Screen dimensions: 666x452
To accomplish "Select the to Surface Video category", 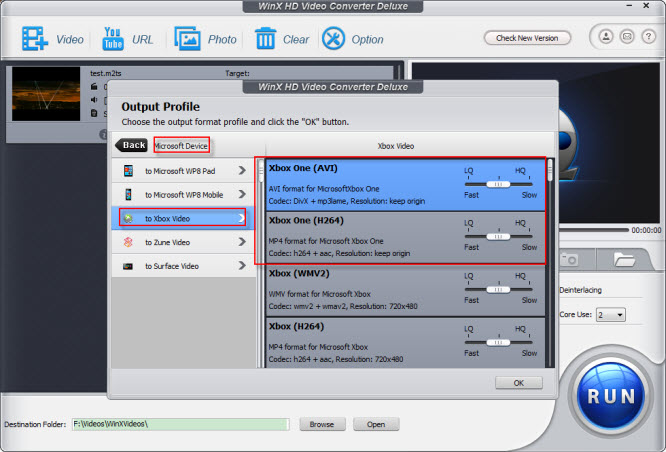I will pyautogui.click(x=183, y=266).
